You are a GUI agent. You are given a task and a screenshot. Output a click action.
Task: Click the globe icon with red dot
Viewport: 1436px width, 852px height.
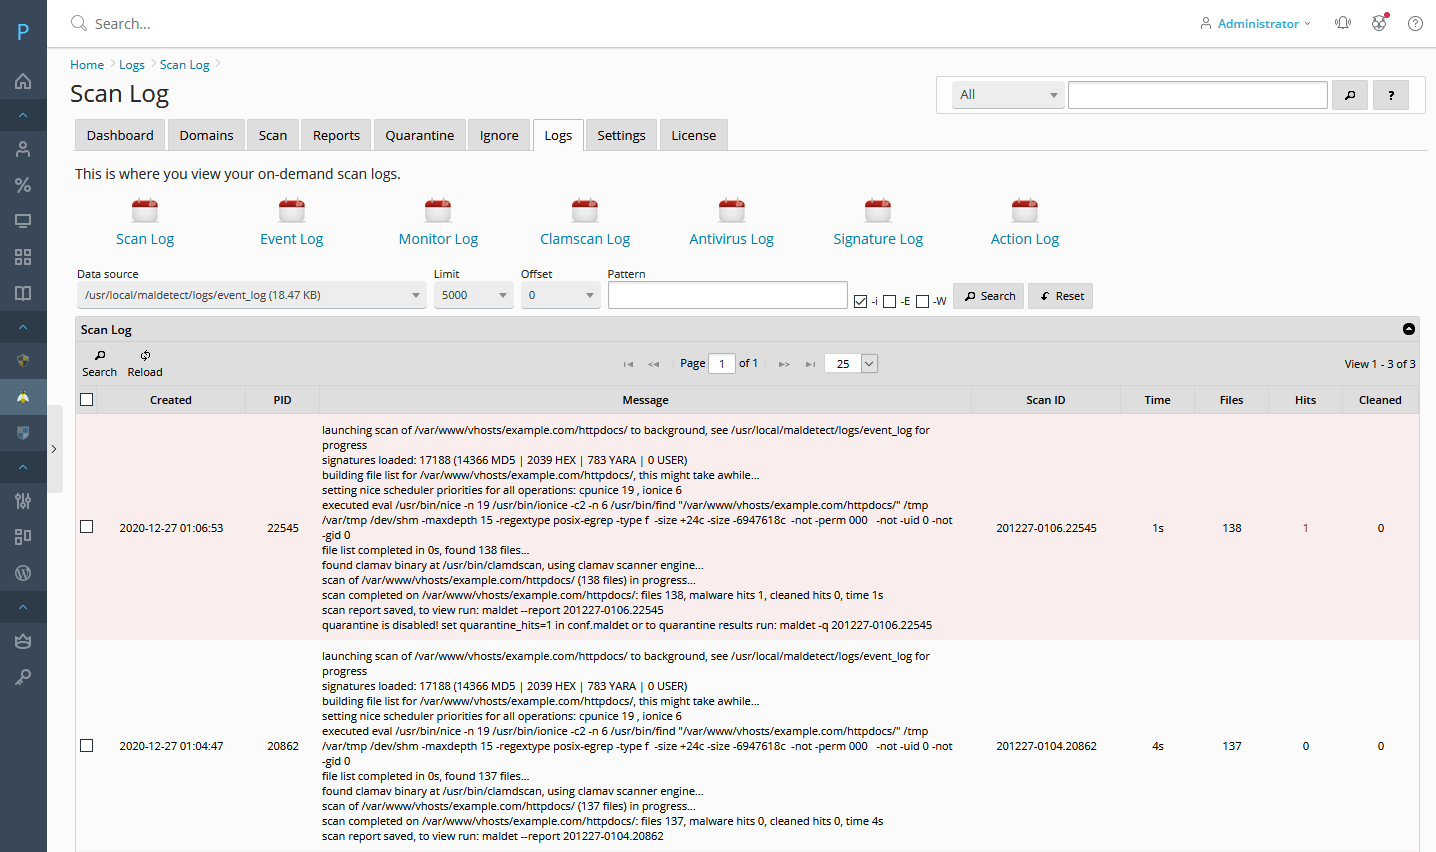point(1379,22)
